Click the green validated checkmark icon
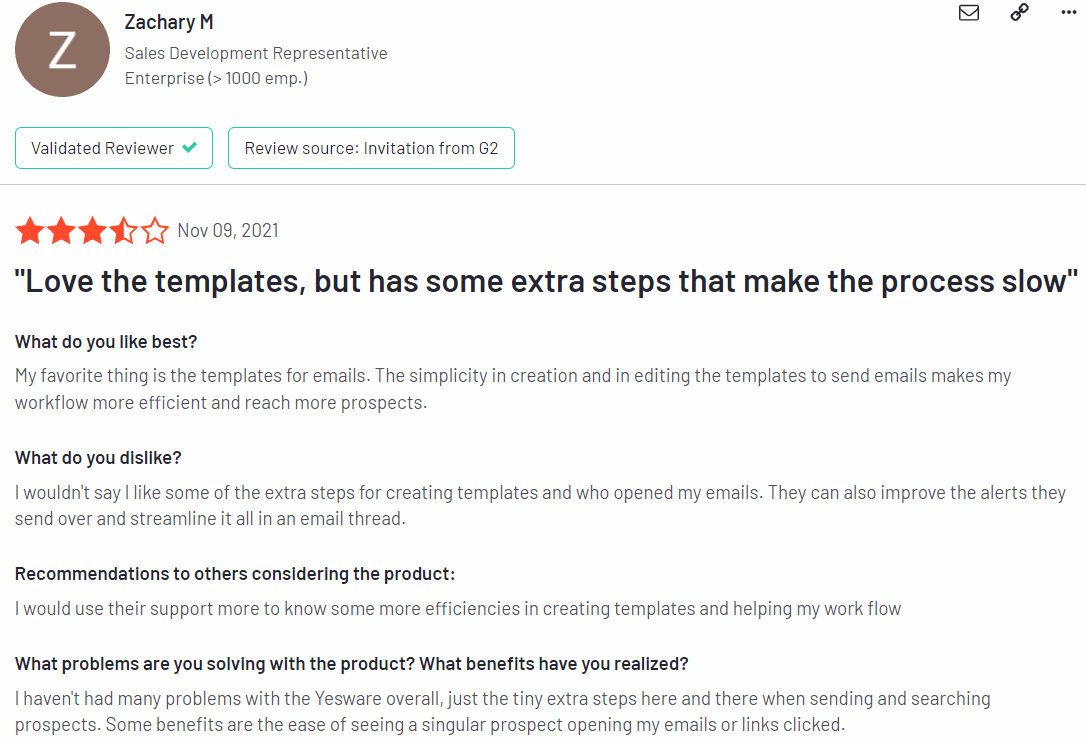The width and height of the screenshot is (1086, 744). tap(189, 148)
